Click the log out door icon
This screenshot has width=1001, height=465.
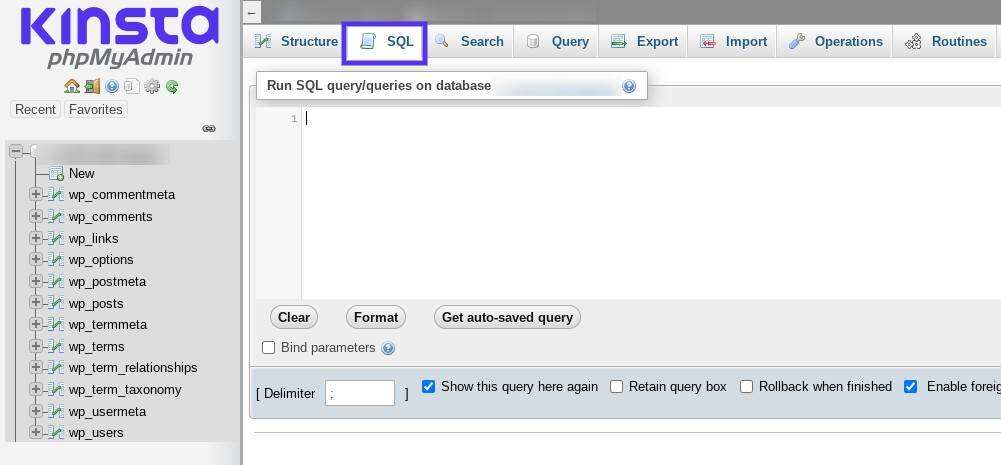click(x=92, y=87)
